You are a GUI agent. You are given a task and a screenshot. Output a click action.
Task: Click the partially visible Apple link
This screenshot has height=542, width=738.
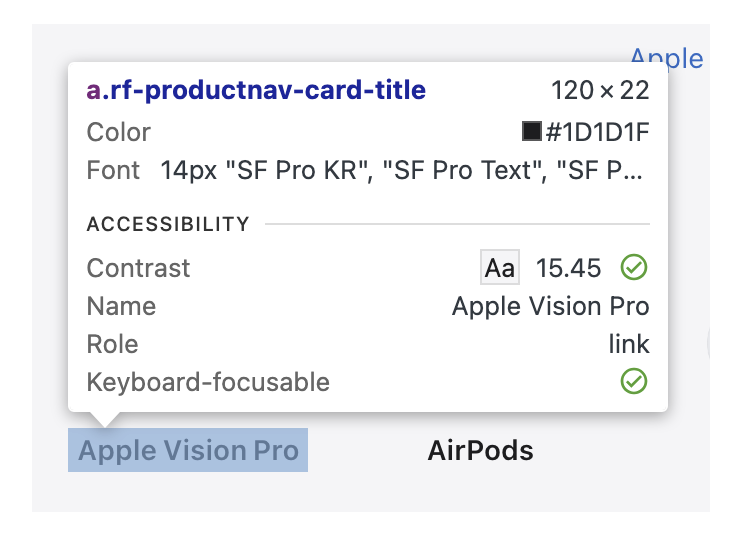click(666, 57)
